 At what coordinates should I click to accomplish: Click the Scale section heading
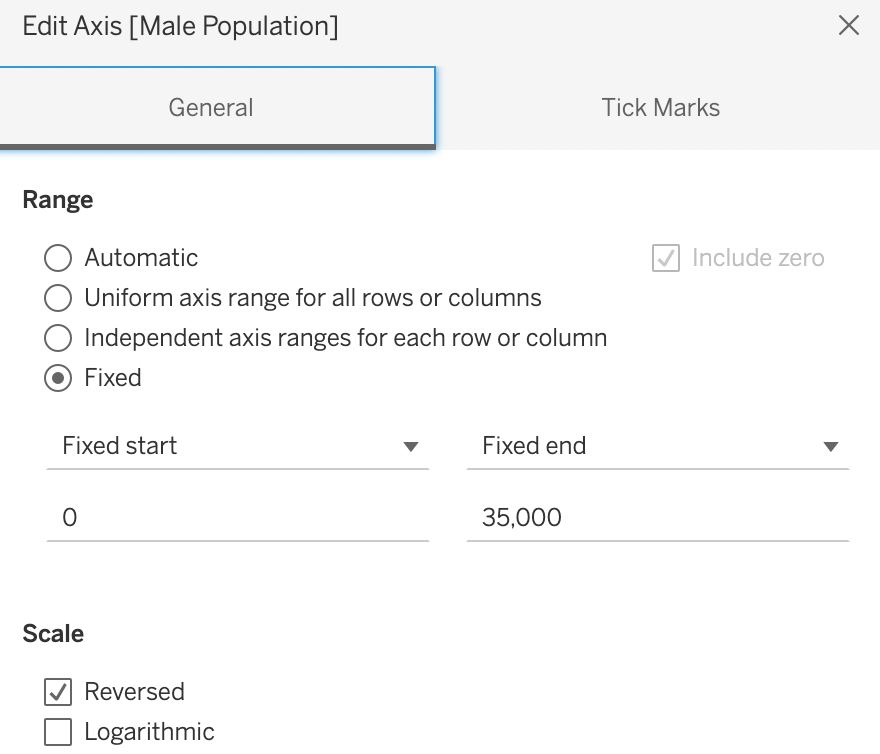point(53,634)
